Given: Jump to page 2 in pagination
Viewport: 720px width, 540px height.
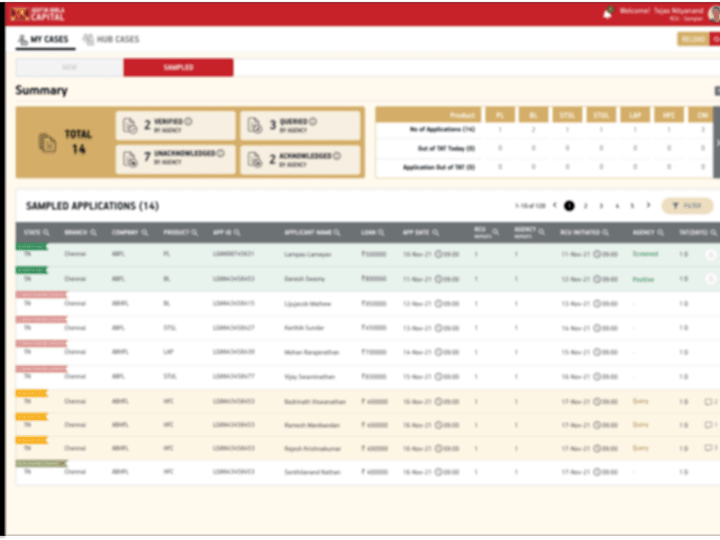Looking at the screenshot, I should [585, 206].
